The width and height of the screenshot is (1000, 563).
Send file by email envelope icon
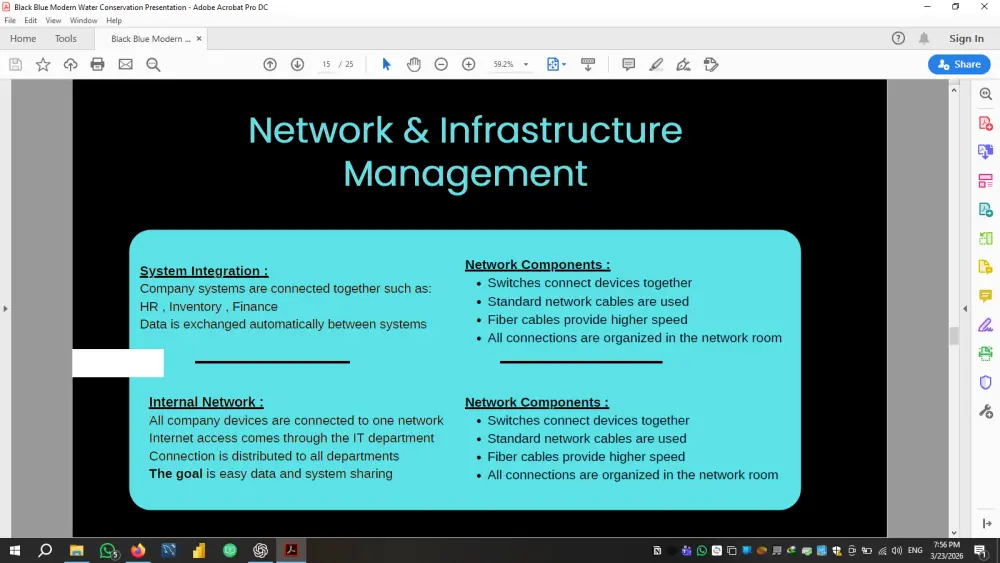[x=126, y=64]
